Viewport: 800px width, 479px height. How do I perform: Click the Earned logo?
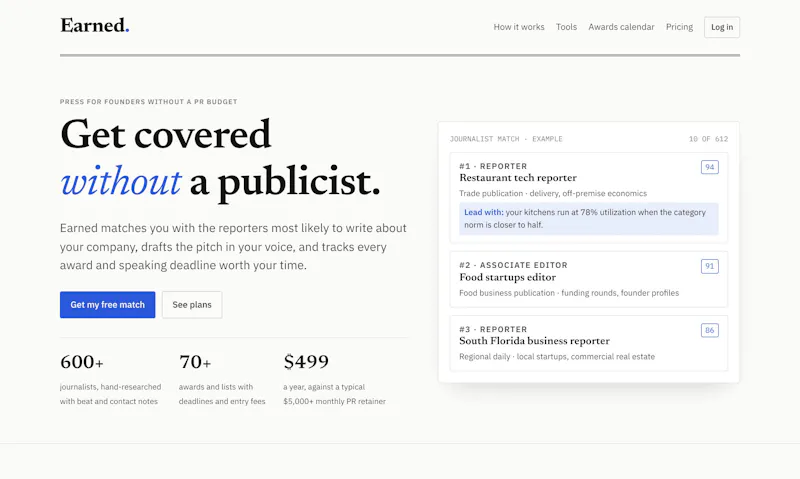tap(94, 26)
